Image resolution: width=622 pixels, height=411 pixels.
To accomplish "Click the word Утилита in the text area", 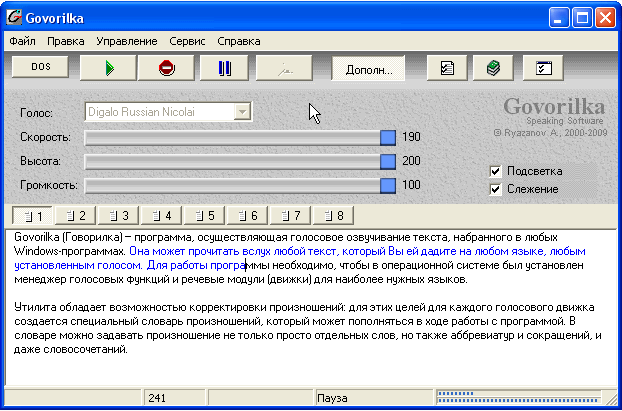I will click(33, 307).
